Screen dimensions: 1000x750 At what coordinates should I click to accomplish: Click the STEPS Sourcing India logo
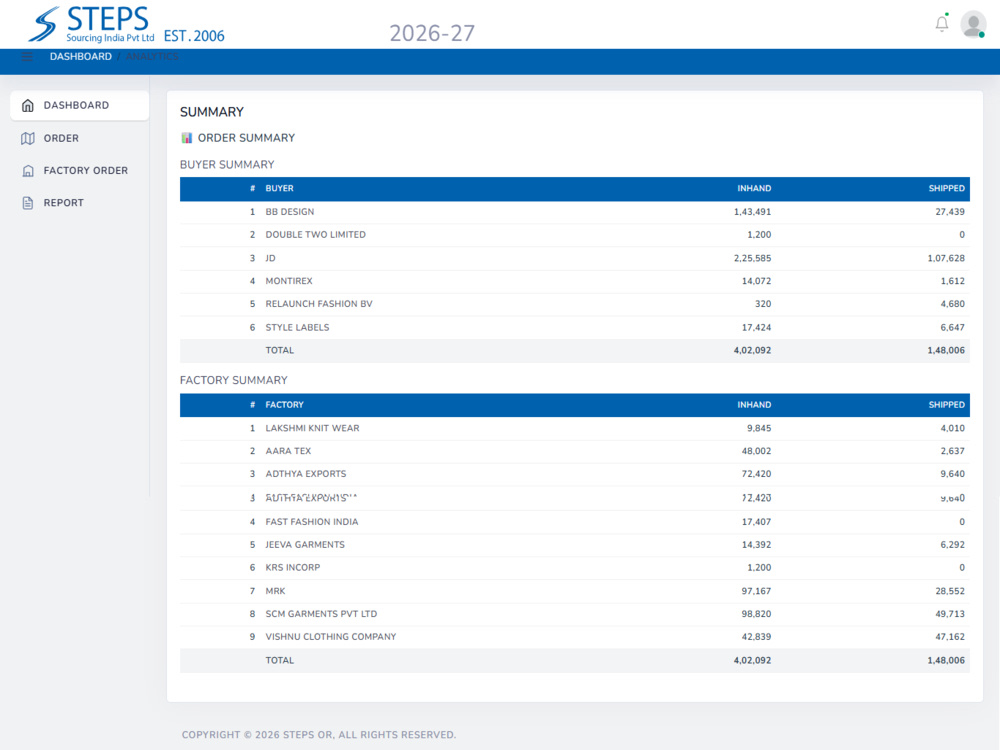[91, 24]
